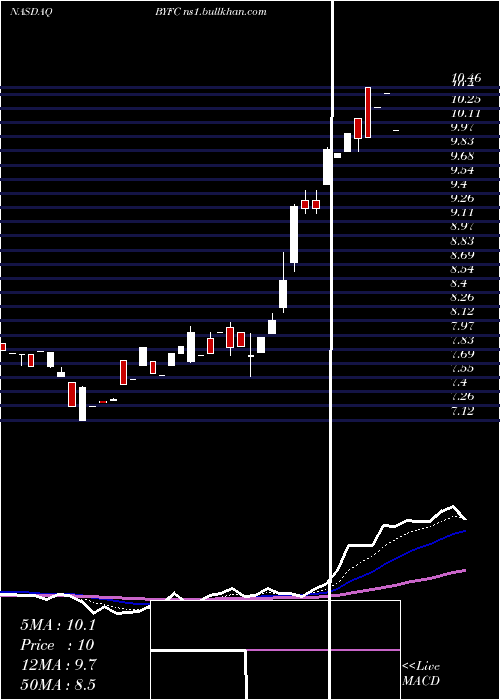Click the 7.69 price axis label
Screen dimensions: 500x700
pyautogui.click(x=464, y=354)
